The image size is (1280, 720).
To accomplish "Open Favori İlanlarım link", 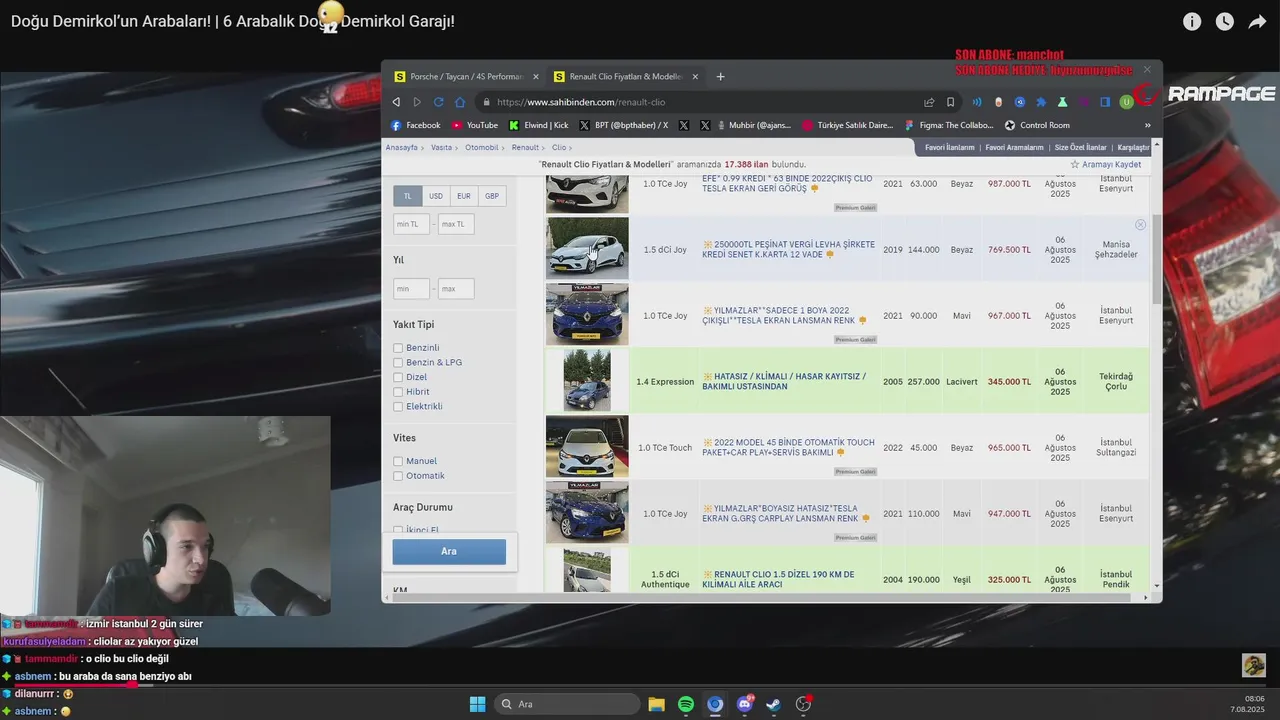I will click(x=949, y=147).
